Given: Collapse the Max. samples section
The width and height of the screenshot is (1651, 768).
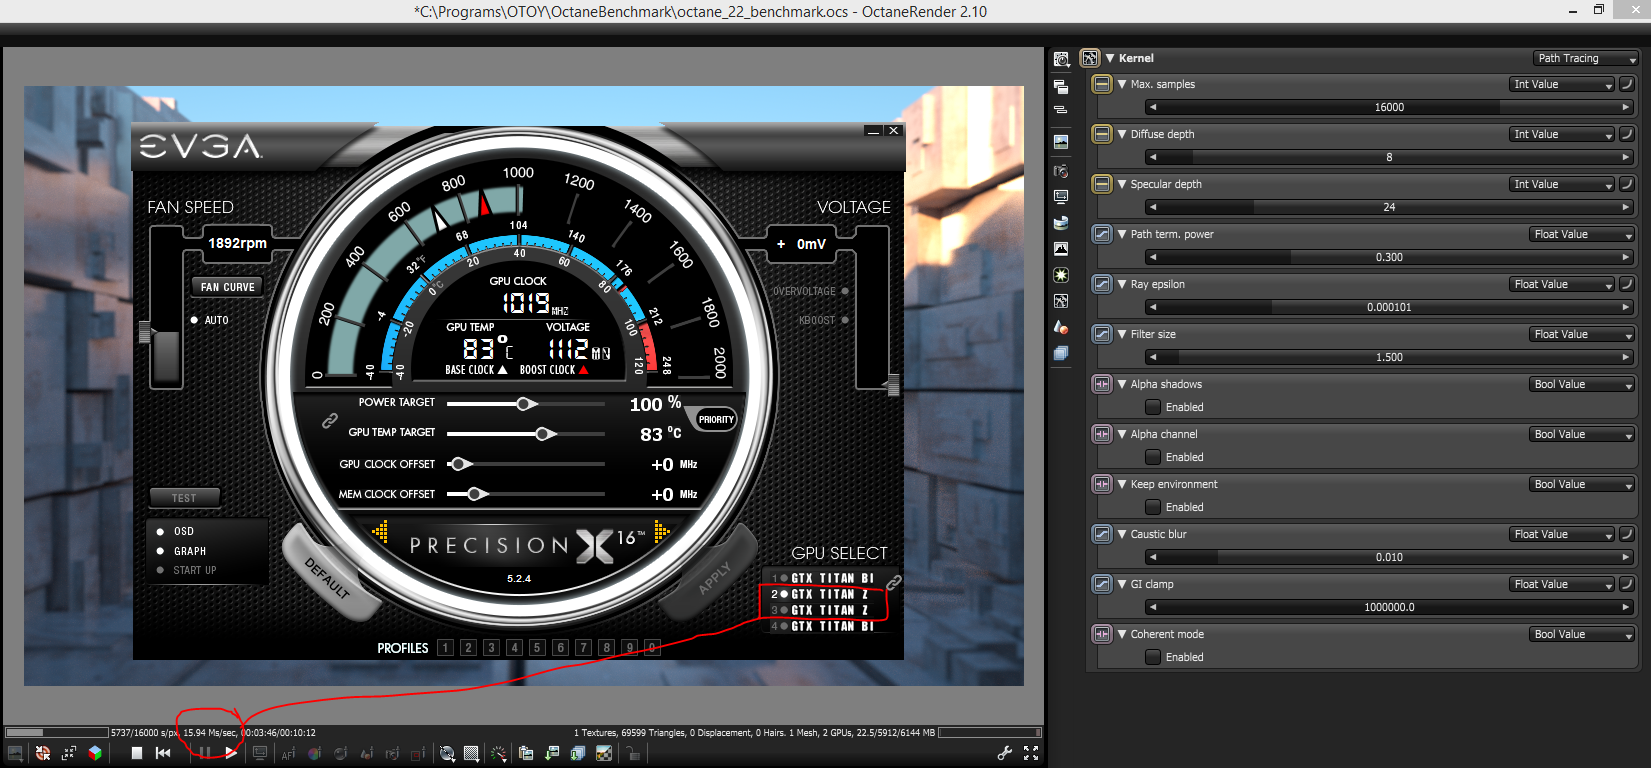Looking at the screenshot, I should (x=1122, y=84).
